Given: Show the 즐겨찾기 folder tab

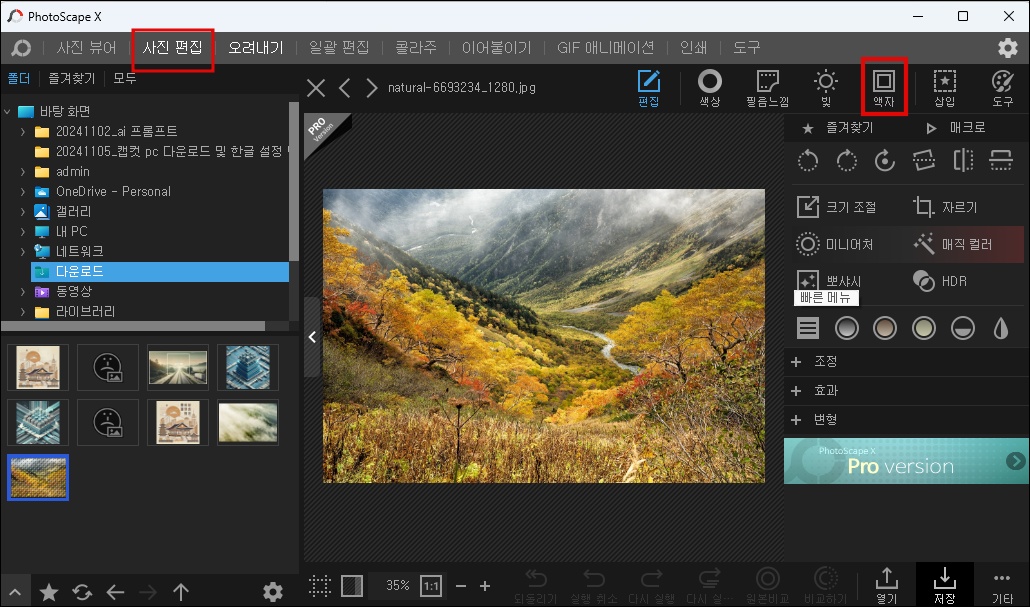Looking at the screenshot, I should pos(72,78).
